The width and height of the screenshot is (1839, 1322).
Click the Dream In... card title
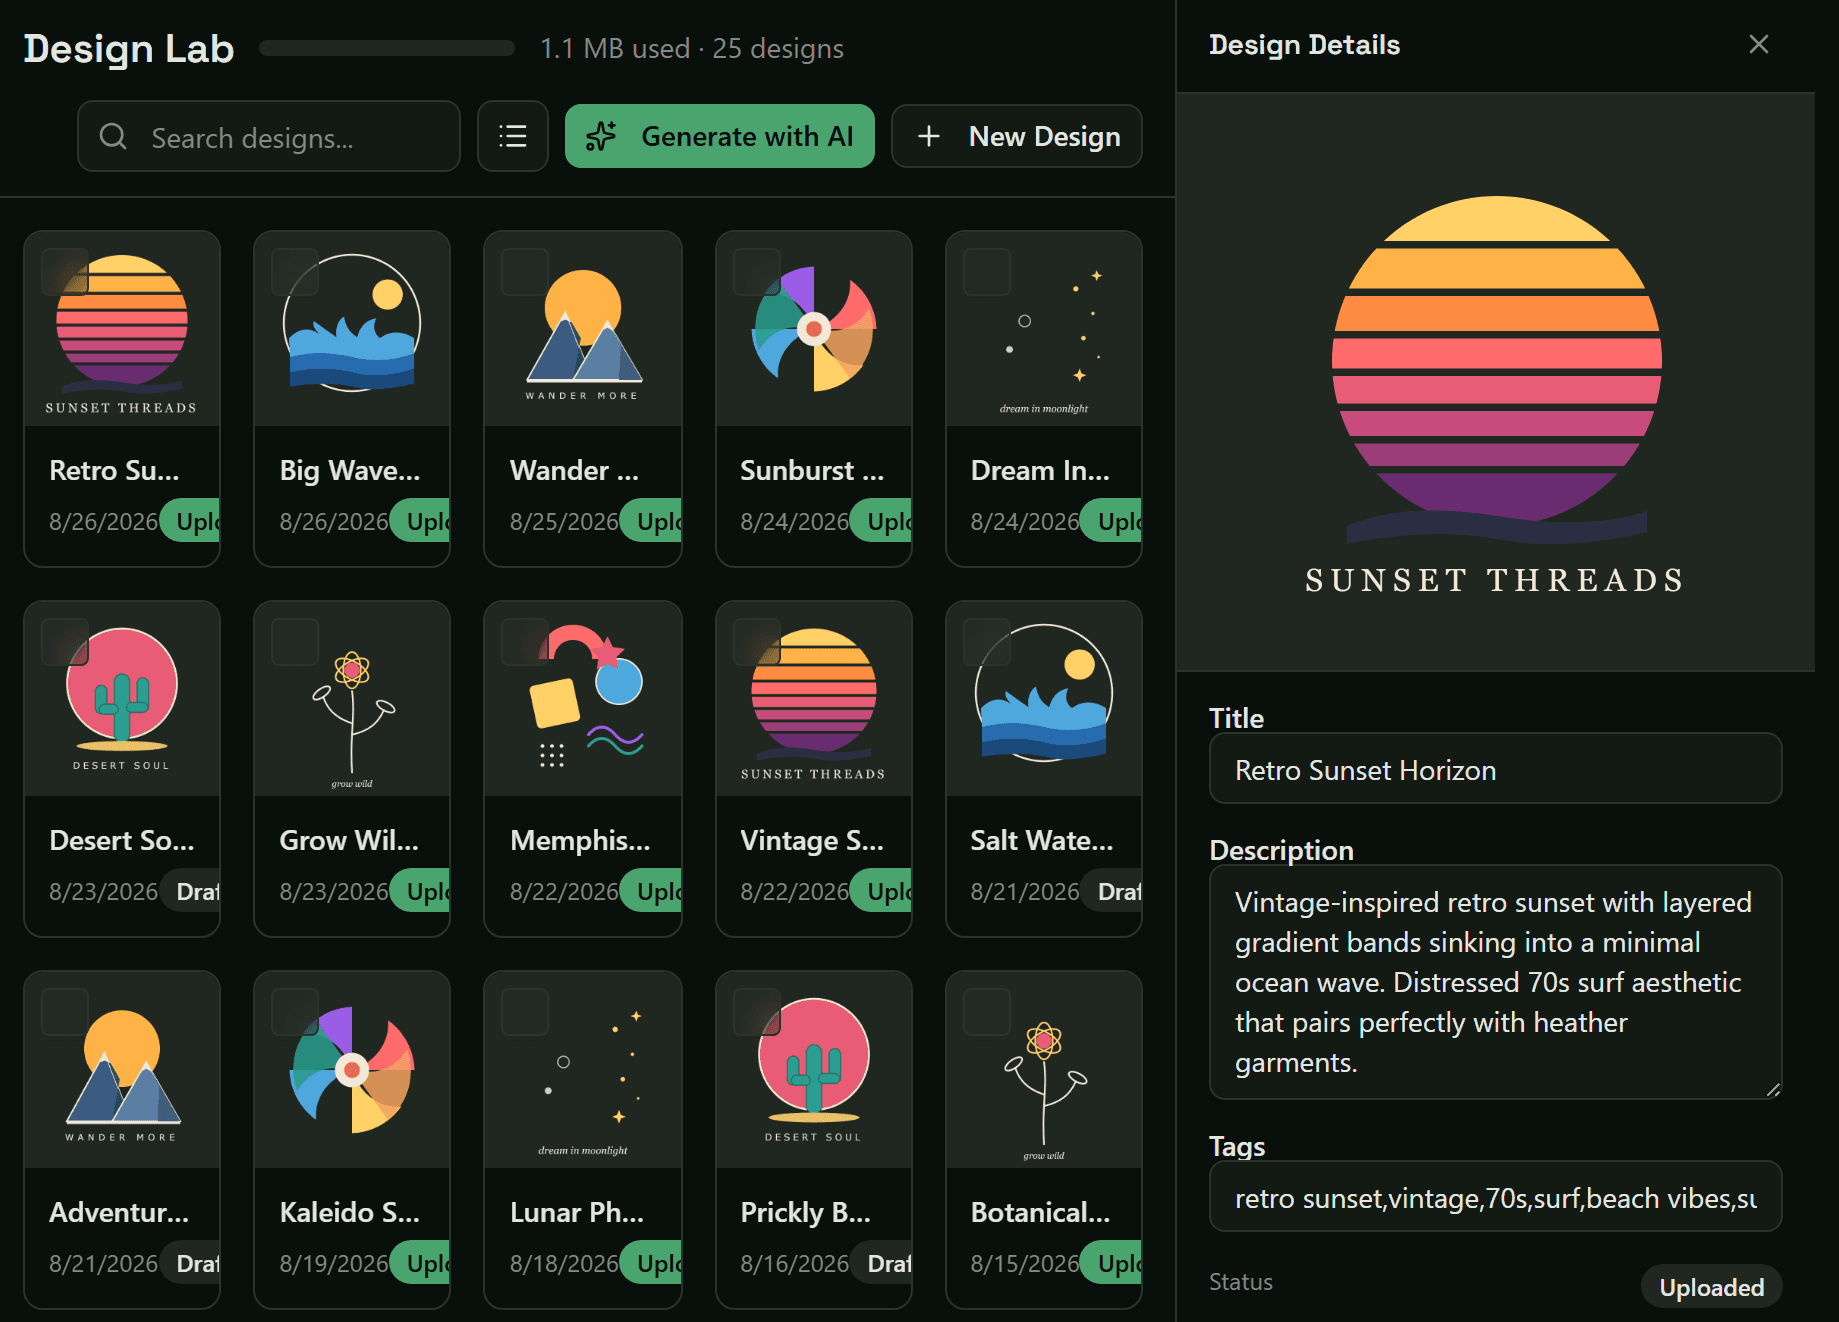pos(1040,470)
